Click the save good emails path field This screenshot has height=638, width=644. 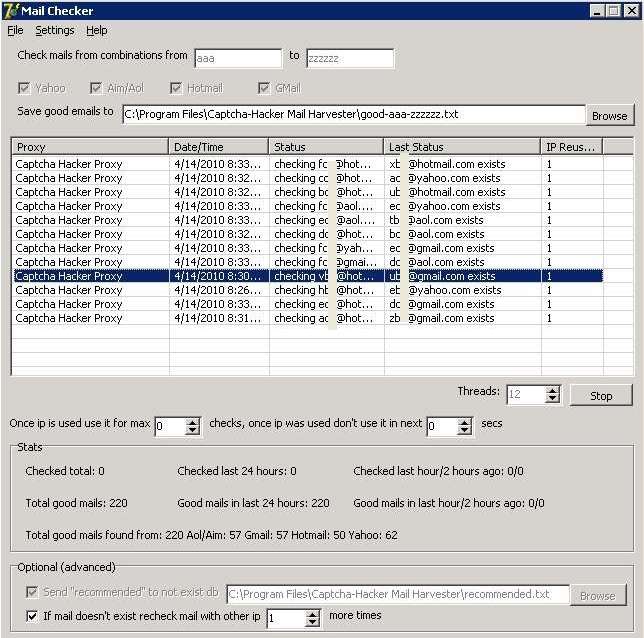click(x=354, y=114)
